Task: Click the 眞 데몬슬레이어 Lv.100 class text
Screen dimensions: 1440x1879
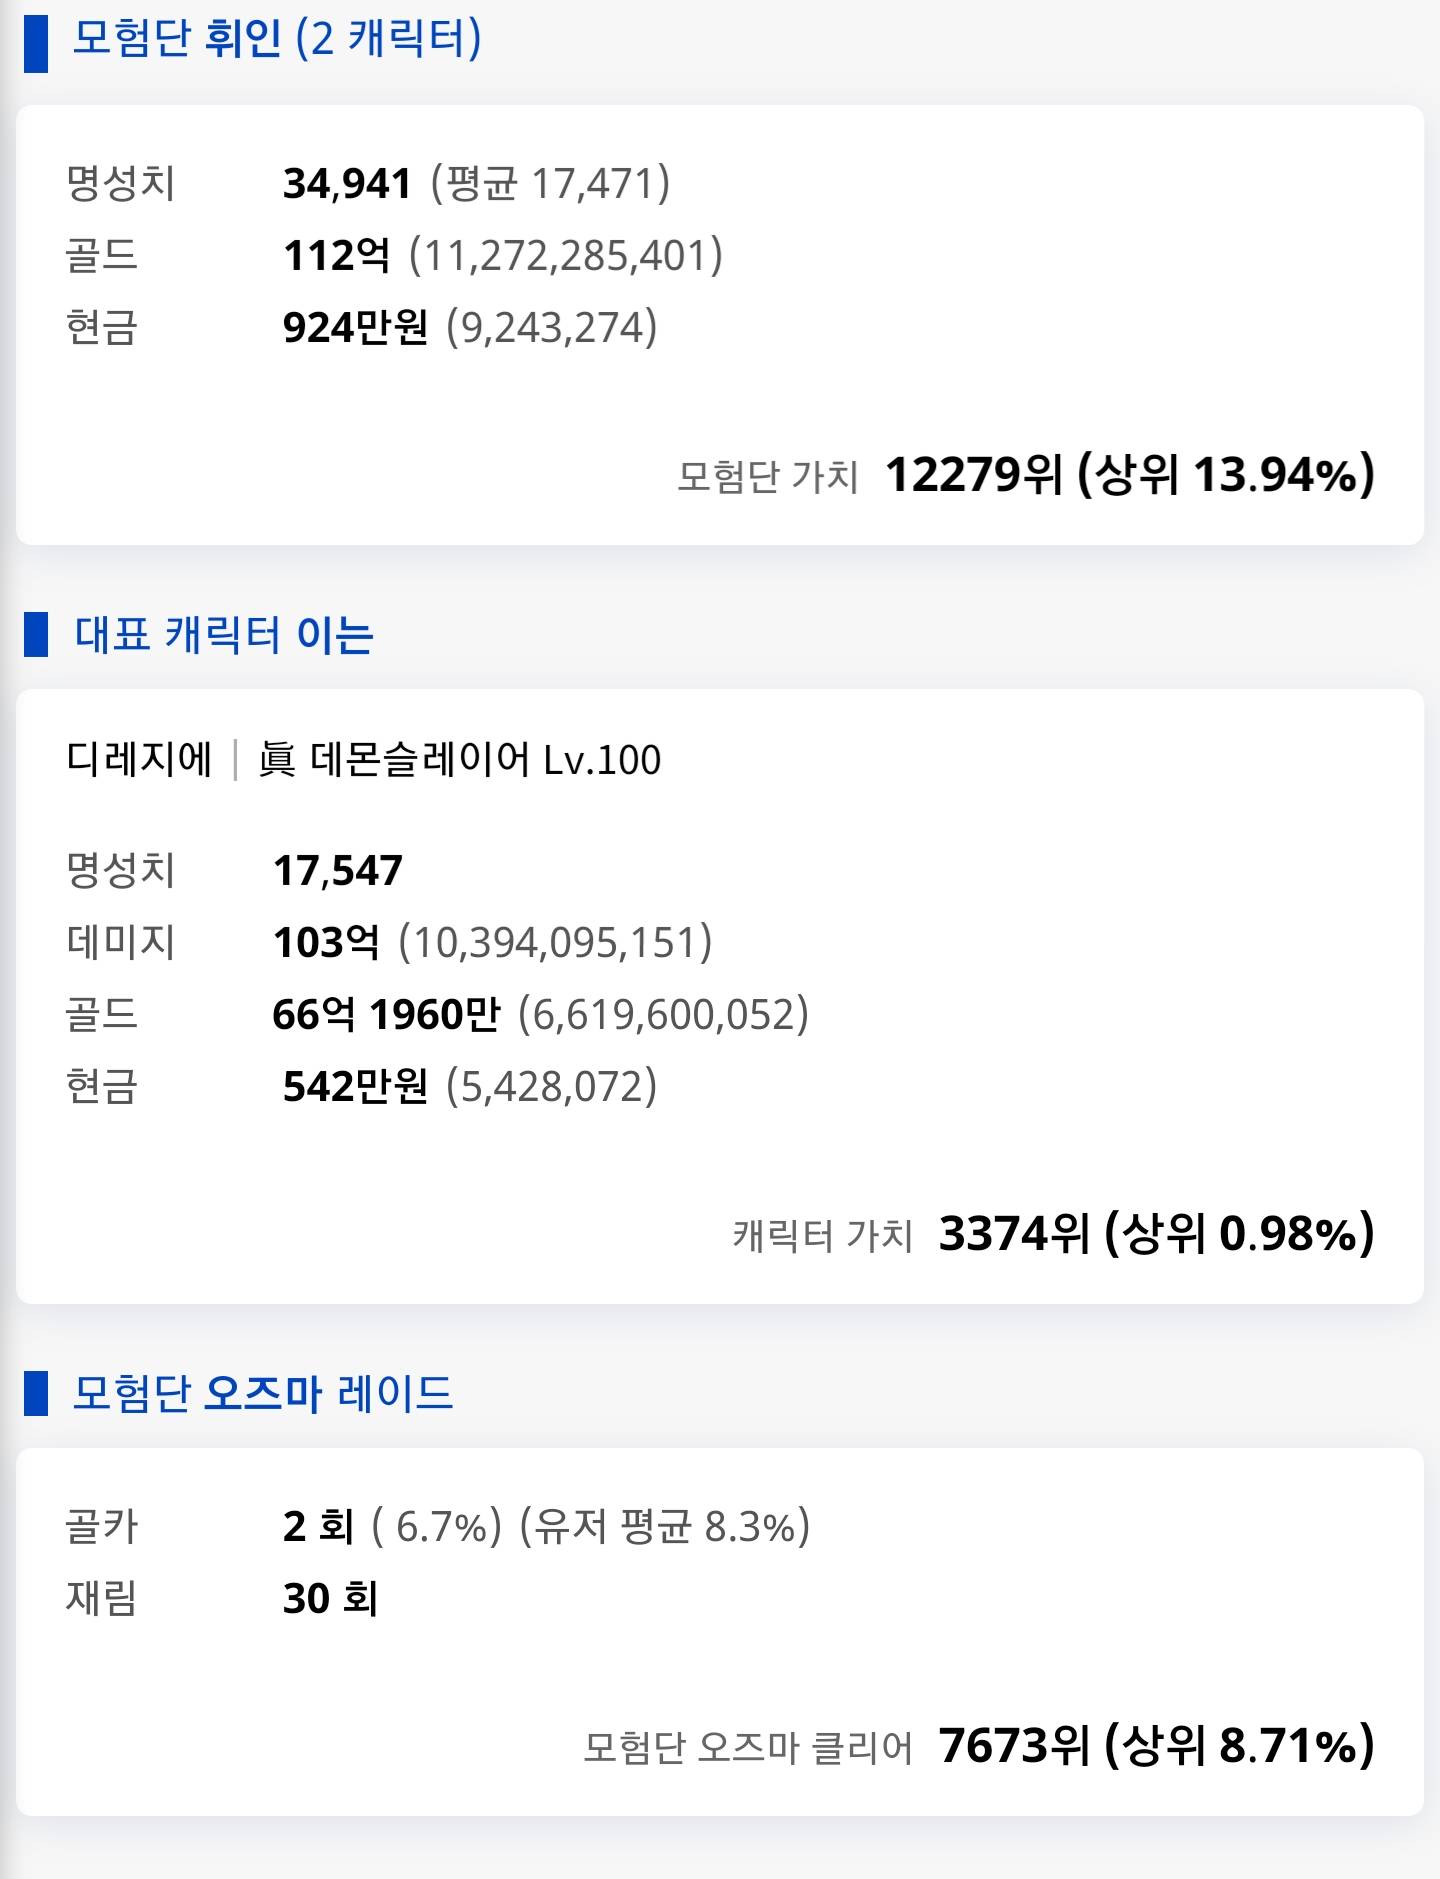Action: (x=460, y=759)
